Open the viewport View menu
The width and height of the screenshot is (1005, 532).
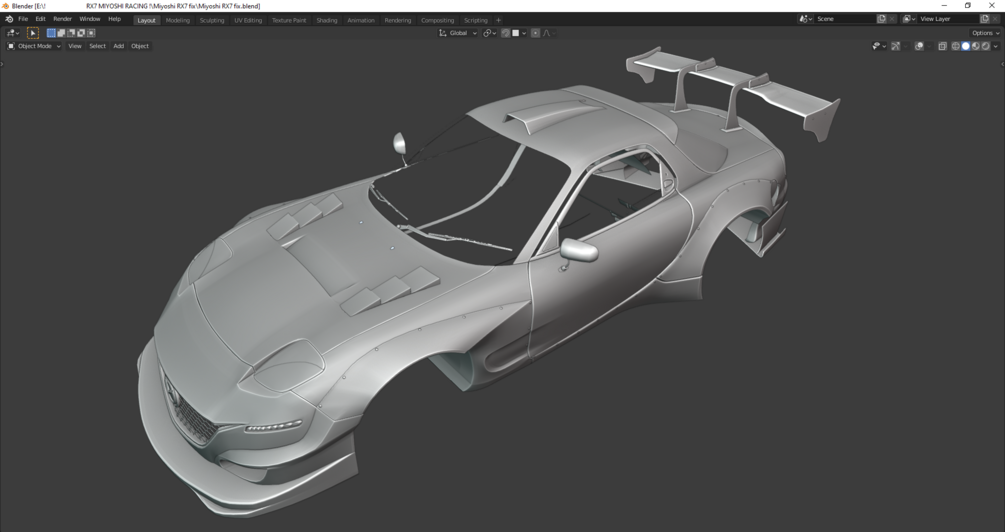pyautogui.click(x=75, y=46)
